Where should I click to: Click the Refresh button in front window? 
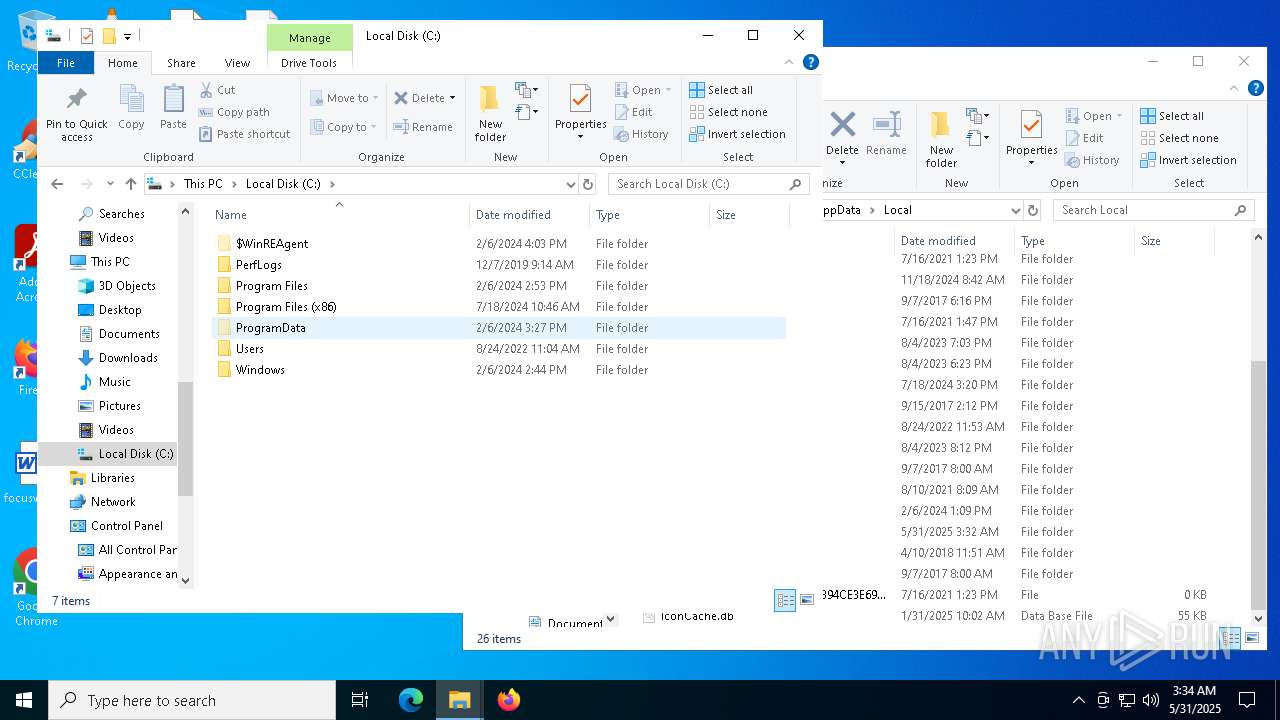[588, 184]
